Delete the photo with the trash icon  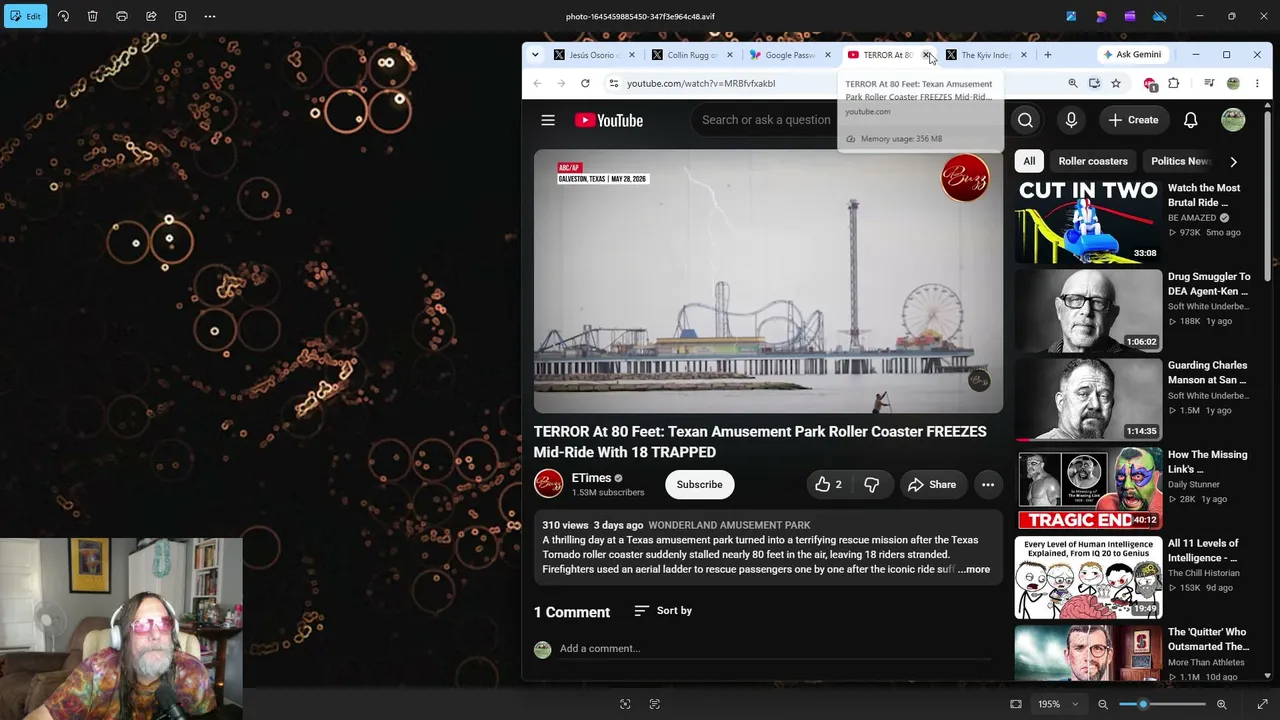point(92,16)
